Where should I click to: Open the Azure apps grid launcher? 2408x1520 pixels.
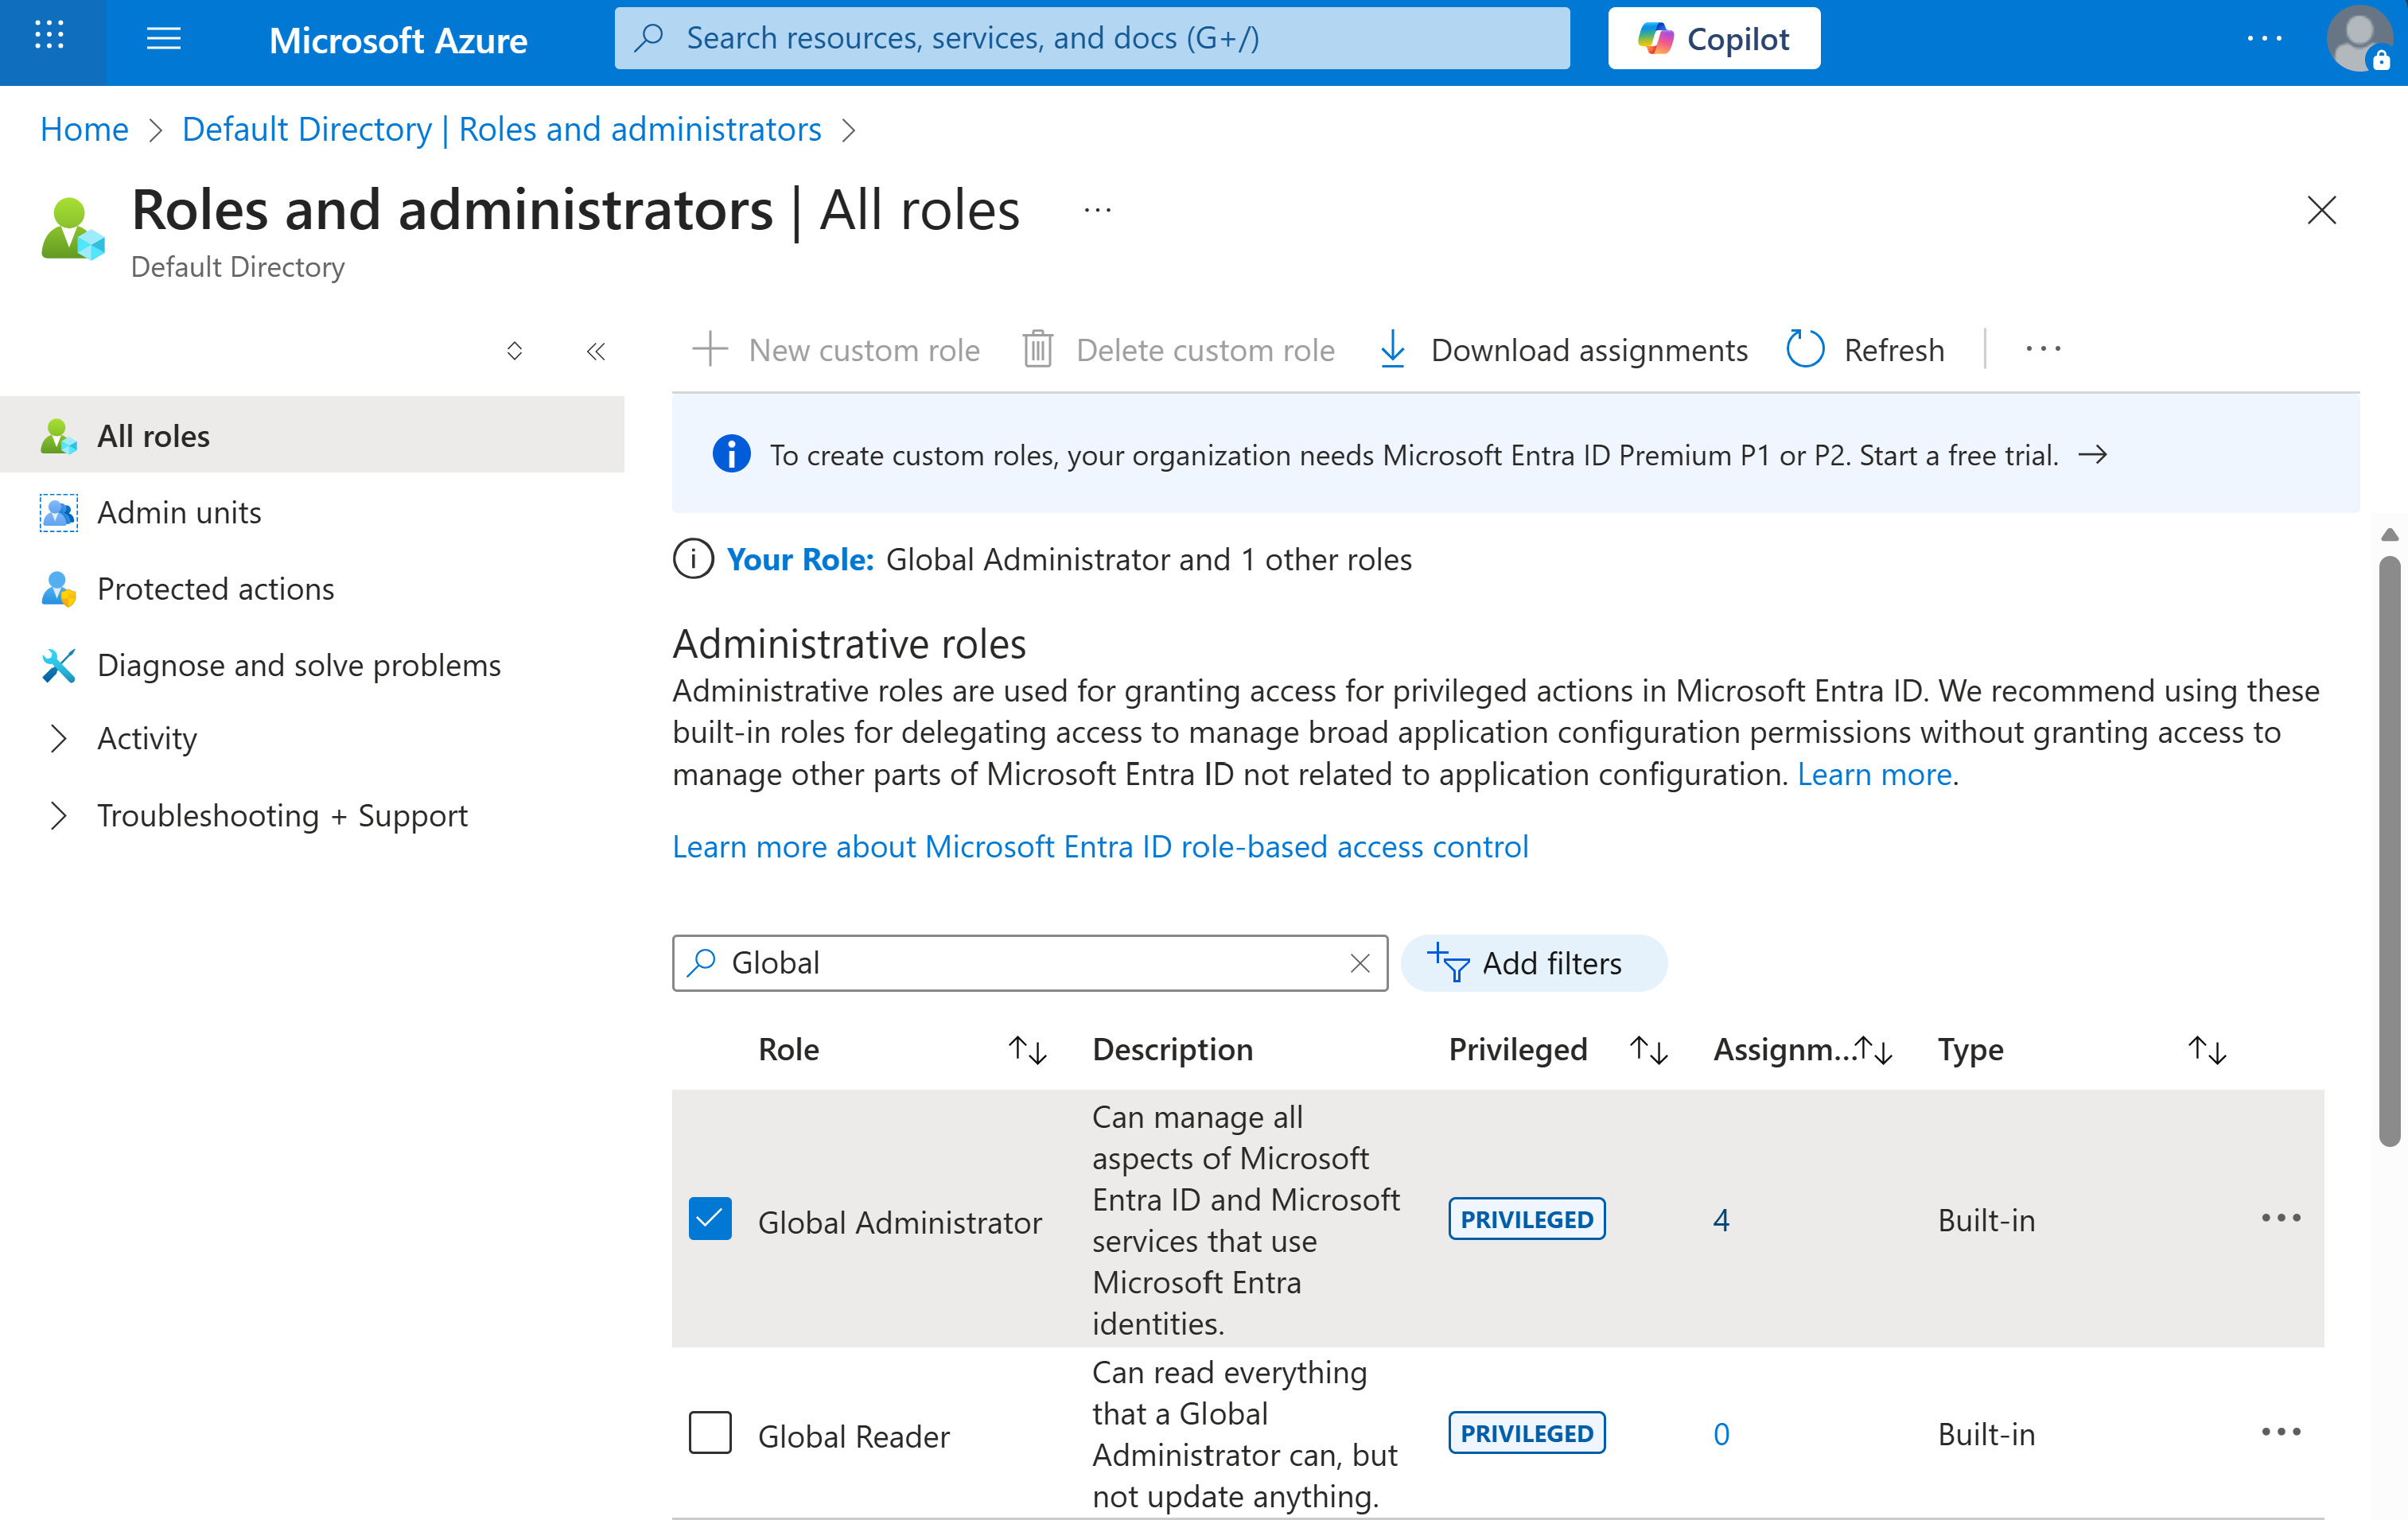coord(48,38)
